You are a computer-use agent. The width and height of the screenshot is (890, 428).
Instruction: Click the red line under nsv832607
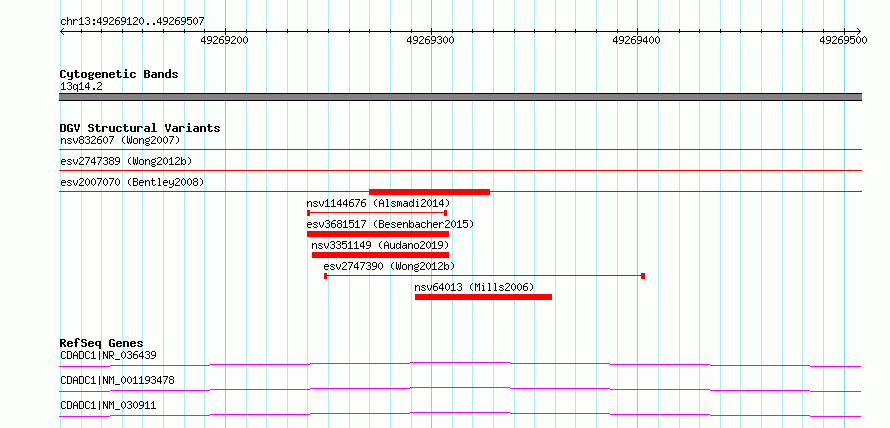click(460, 149)
